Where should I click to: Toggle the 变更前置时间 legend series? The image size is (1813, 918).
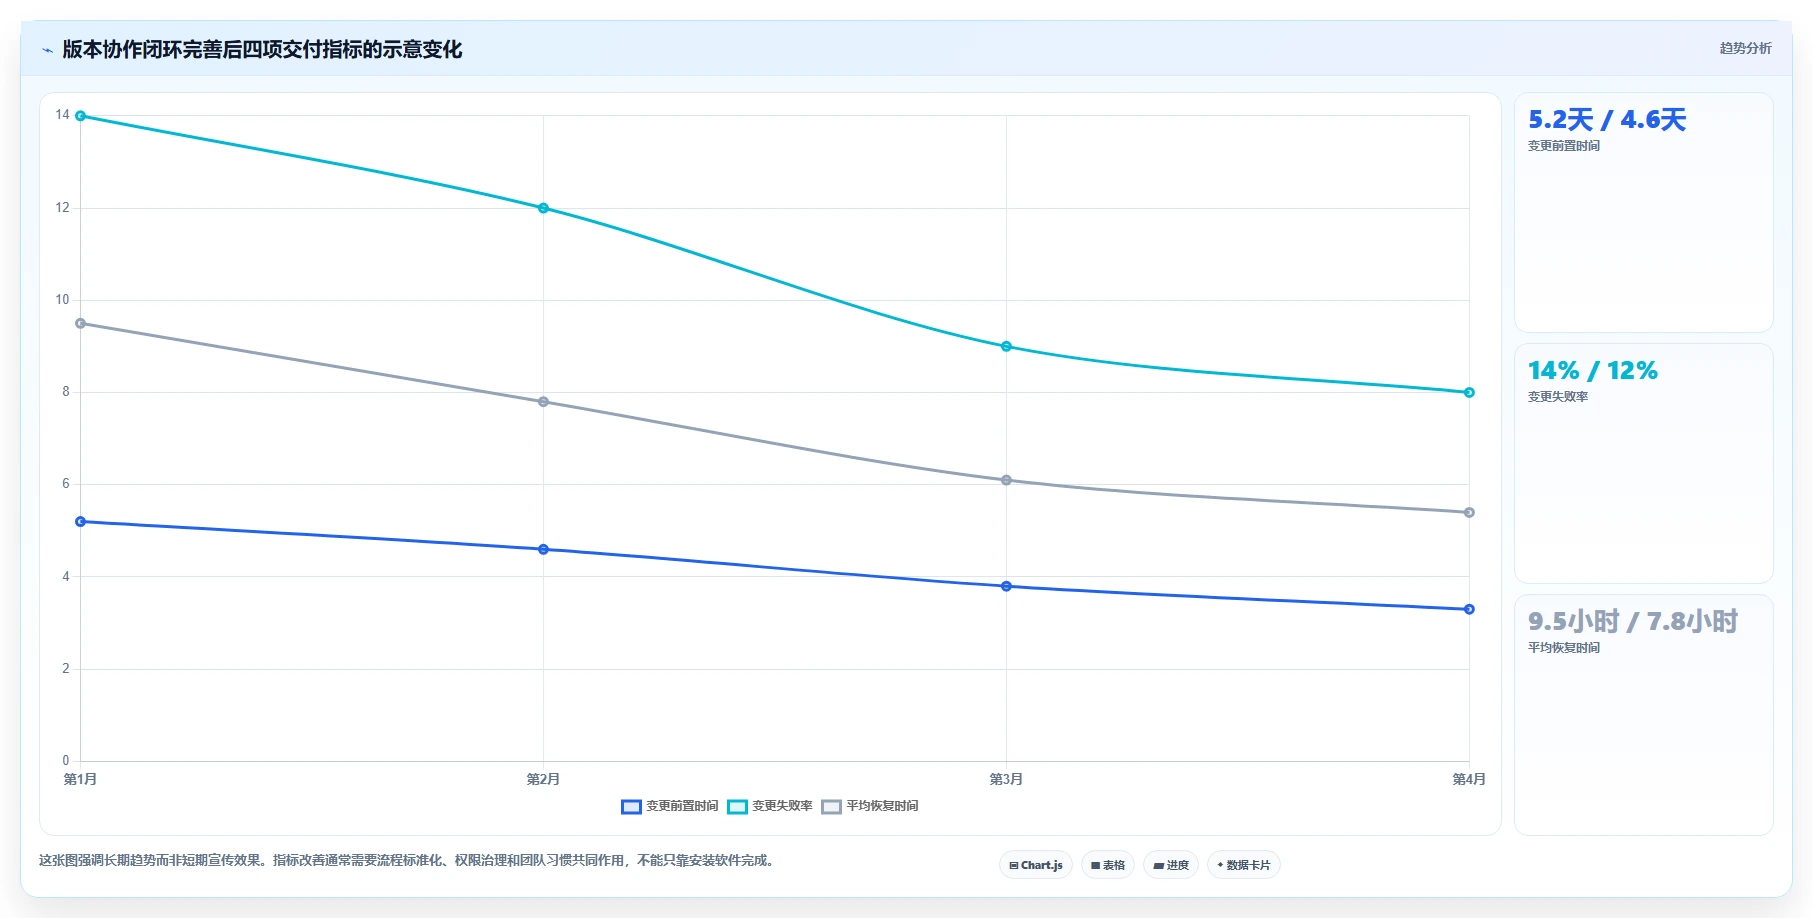(670, 806)
